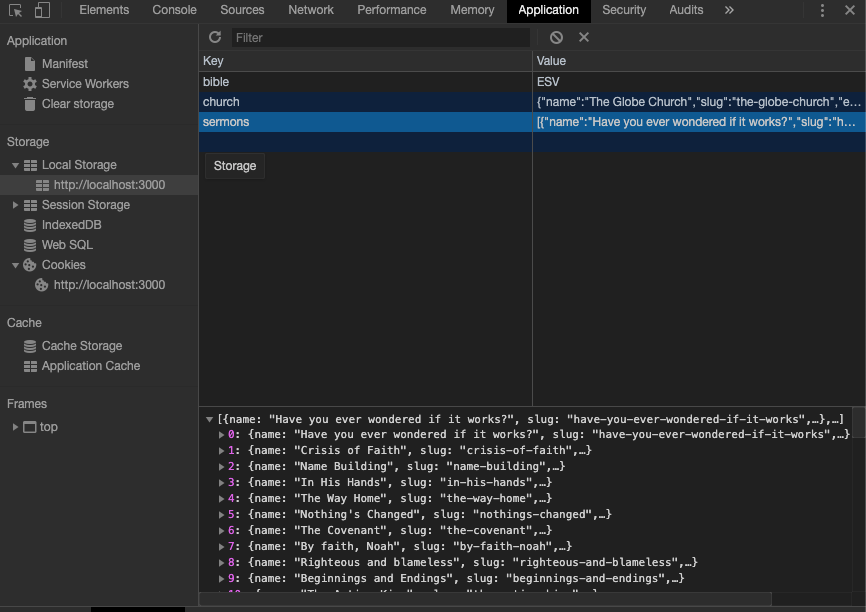Screen dimensions: 866x612
Task: Open the Sources tab
Action: point(242,10)
